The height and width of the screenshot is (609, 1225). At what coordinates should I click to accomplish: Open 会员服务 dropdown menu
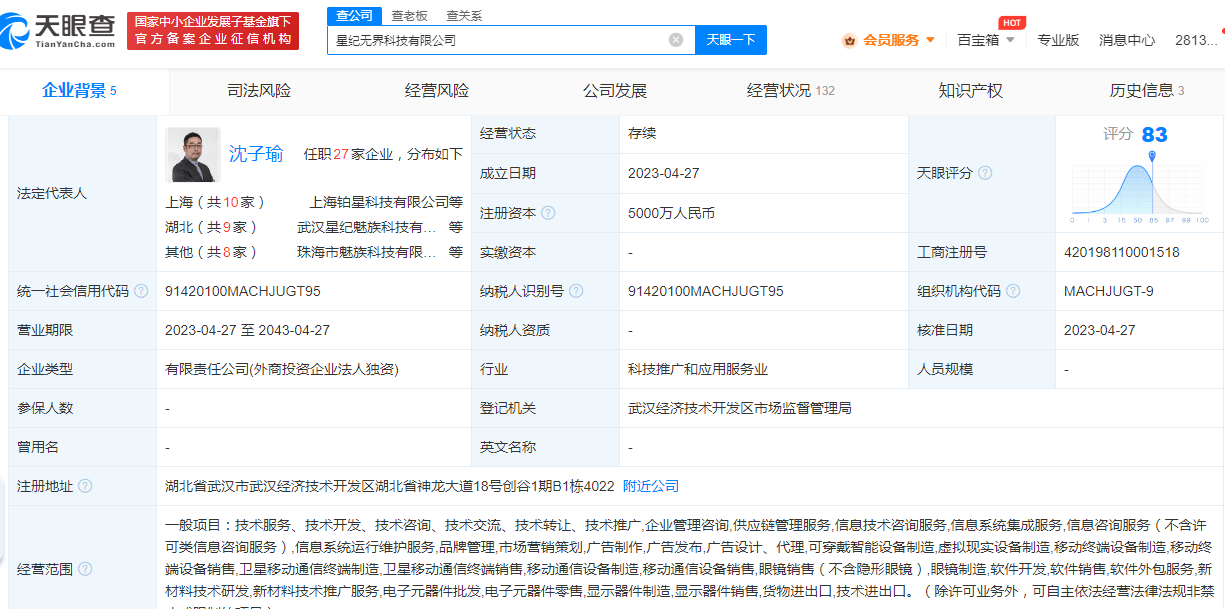point(889,40)
